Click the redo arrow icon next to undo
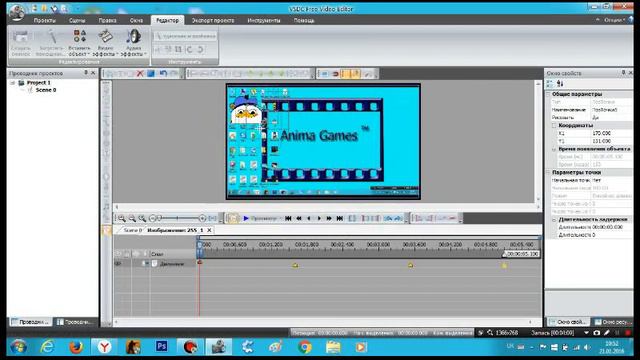640x360 pixels. click(174, 73)
